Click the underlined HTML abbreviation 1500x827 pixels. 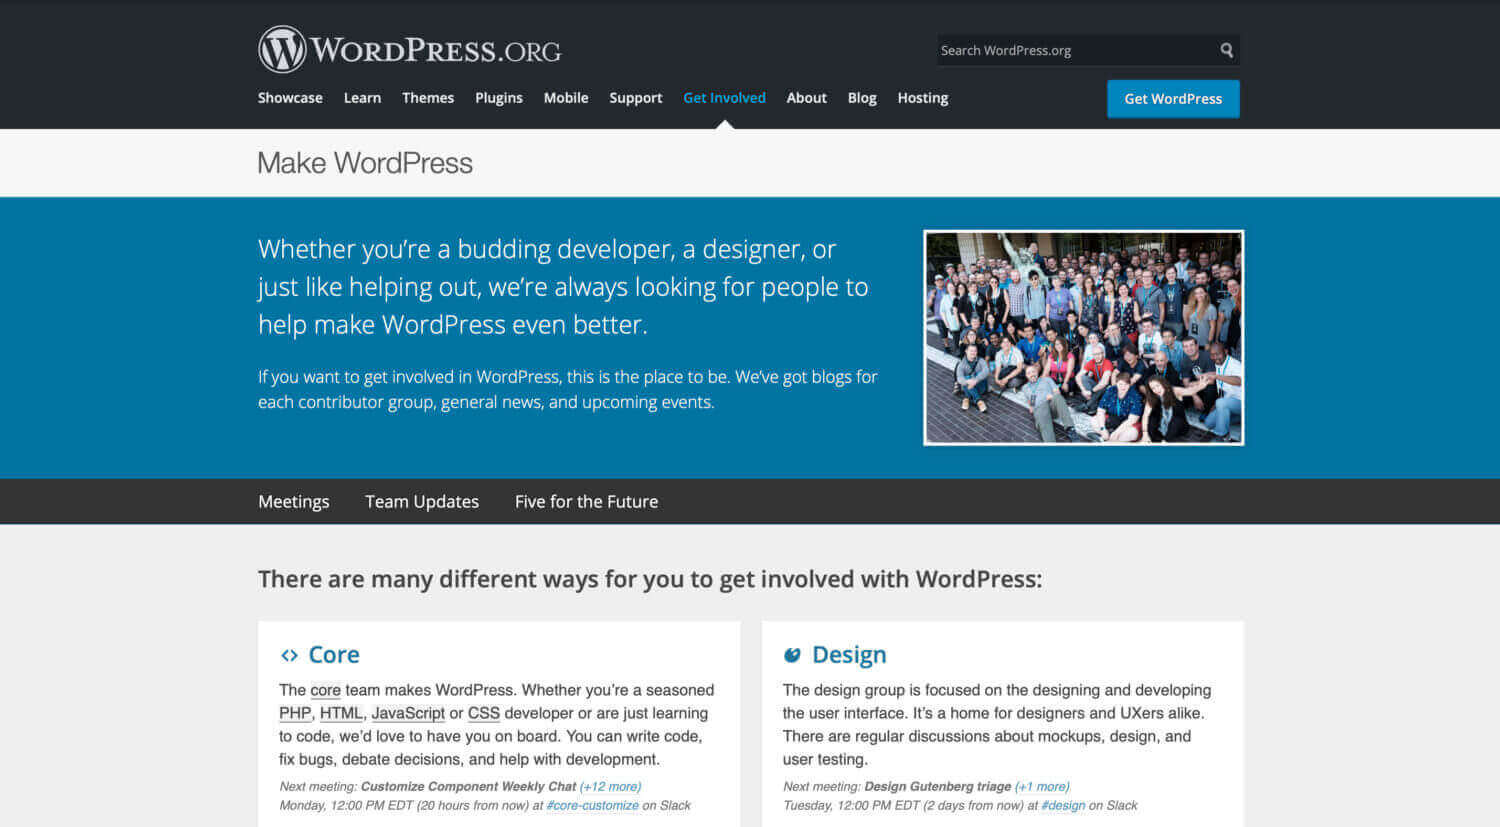[341, 713]
